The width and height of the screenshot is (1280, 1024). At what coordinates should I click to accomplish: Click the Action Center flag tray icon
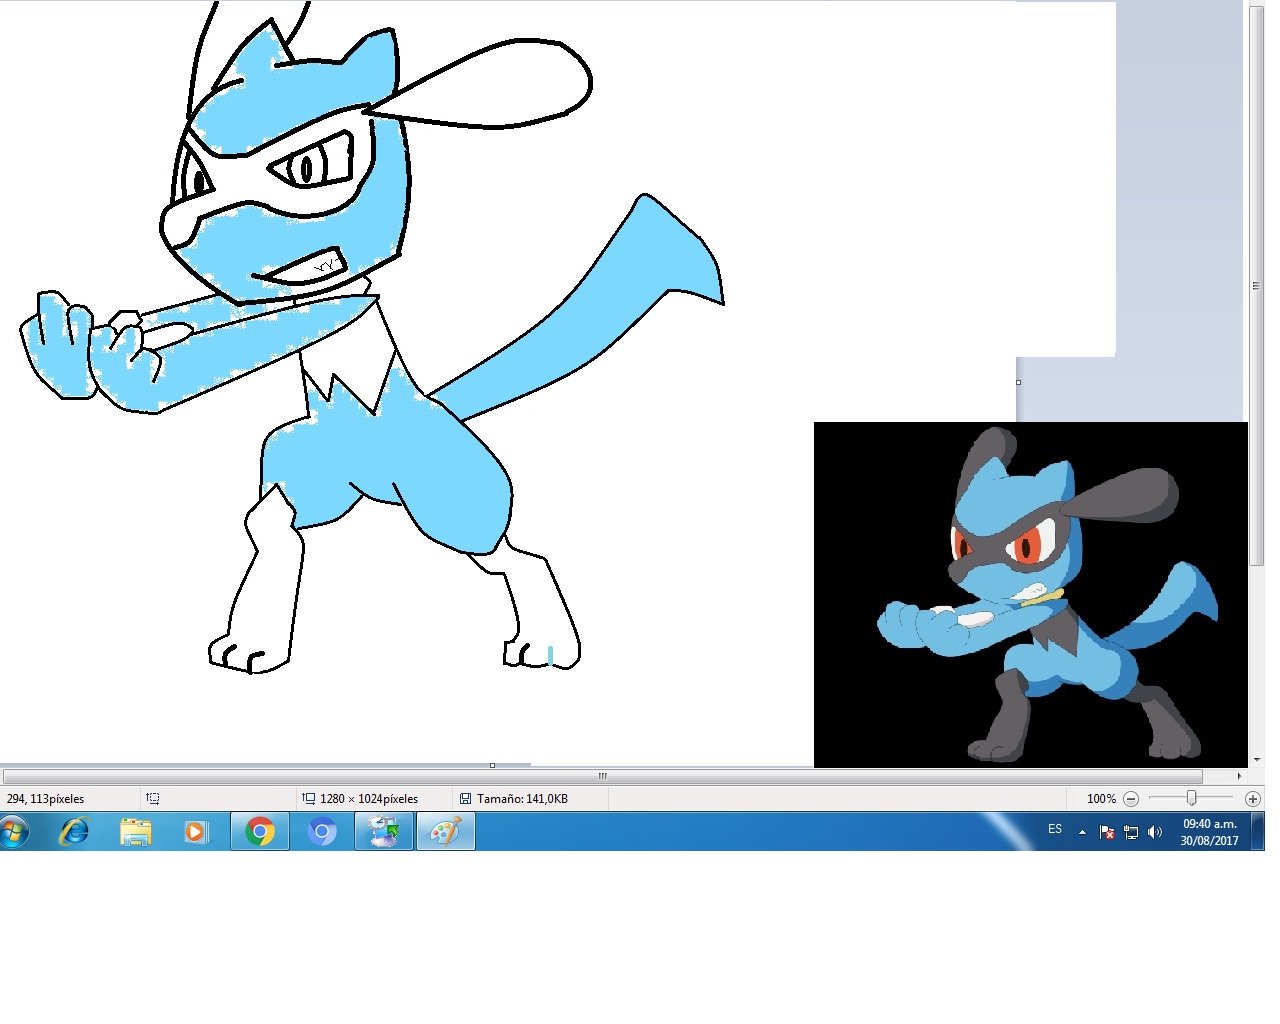tap(1107, 832)
